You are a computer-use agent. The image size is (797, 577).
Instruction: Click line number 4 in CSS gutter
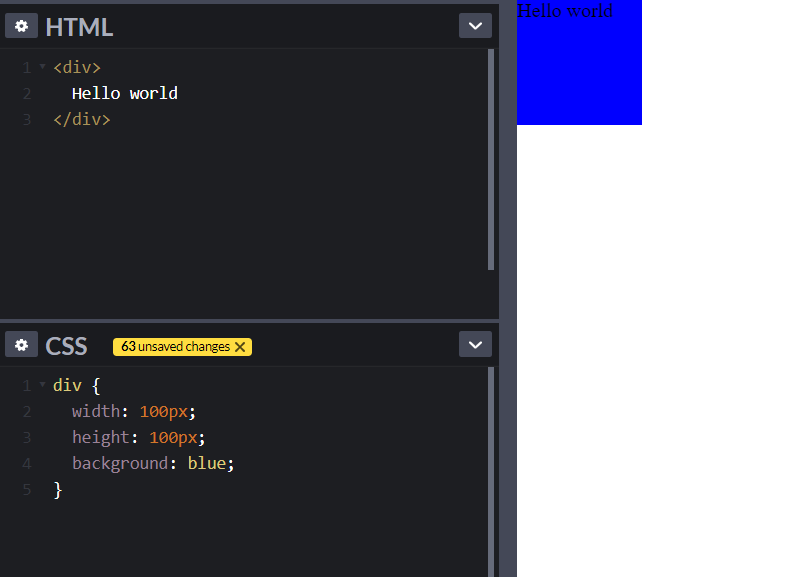click(27, 464)
